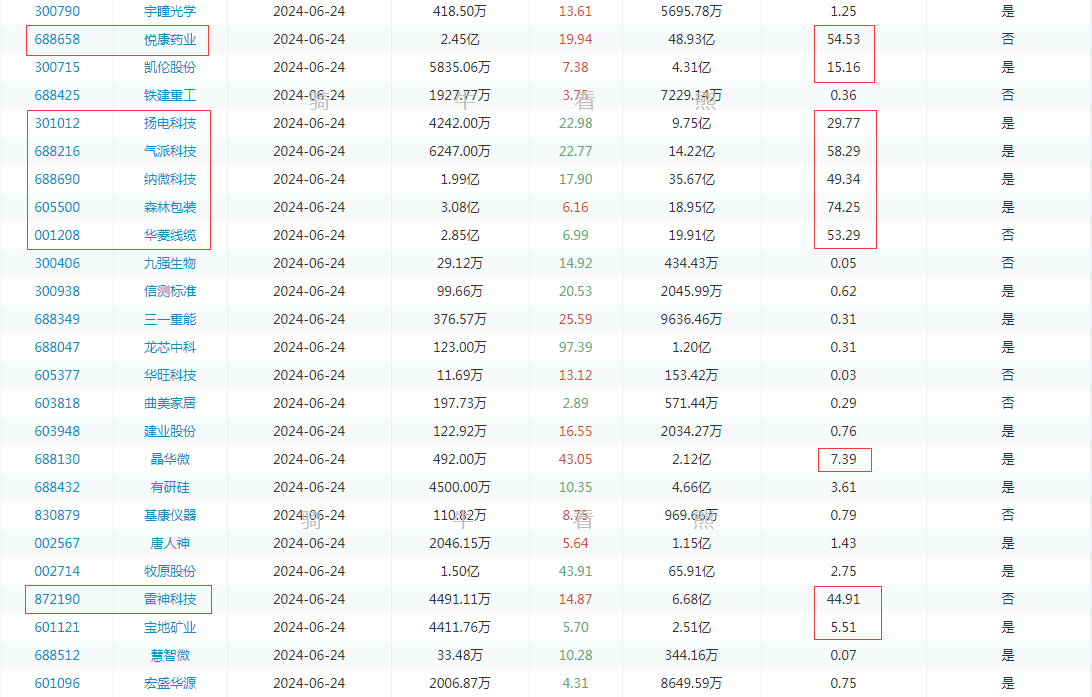Click on 三一重能 stock name
The image size is (1092, 697).
170,320
